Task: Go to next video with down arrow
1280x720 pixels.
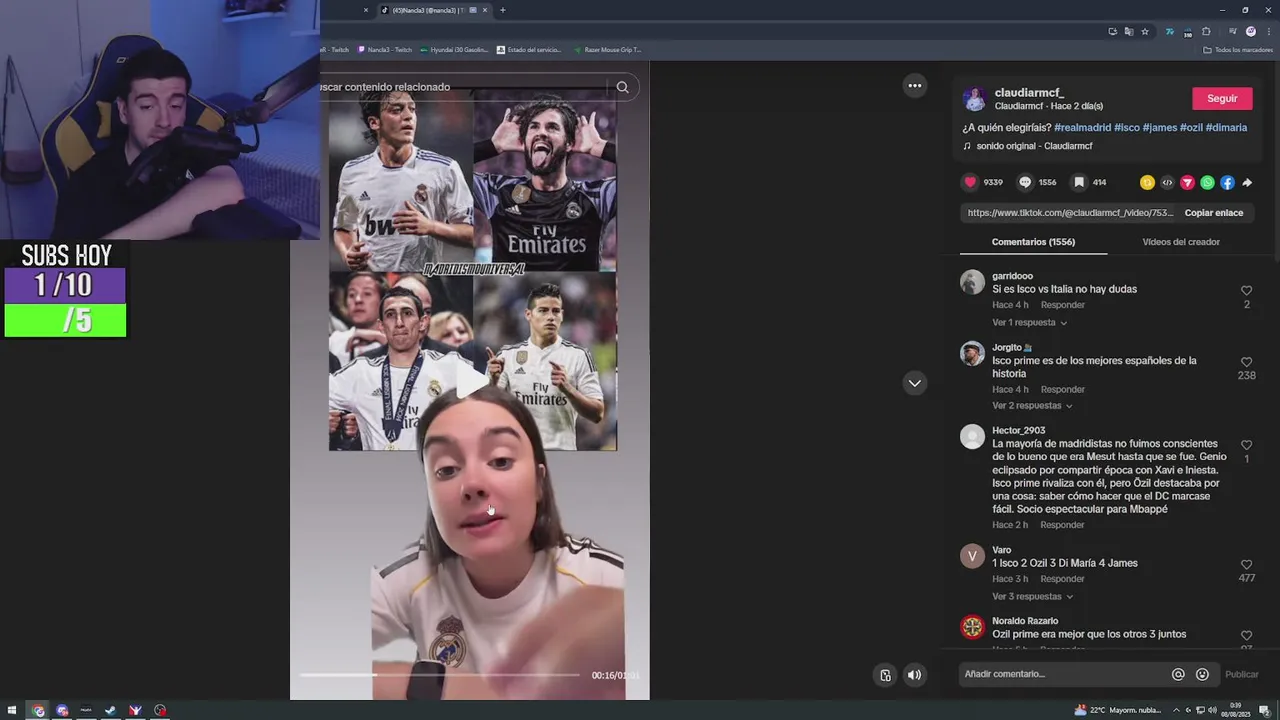Action: coord(914,383)
